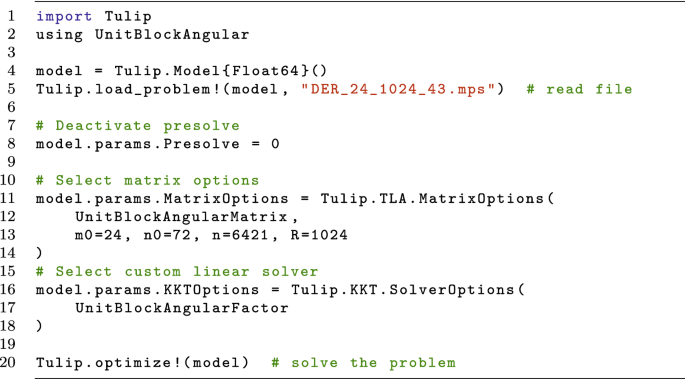Click the 'R=1024' argument
685x379 pixels.
coord(319,235)
